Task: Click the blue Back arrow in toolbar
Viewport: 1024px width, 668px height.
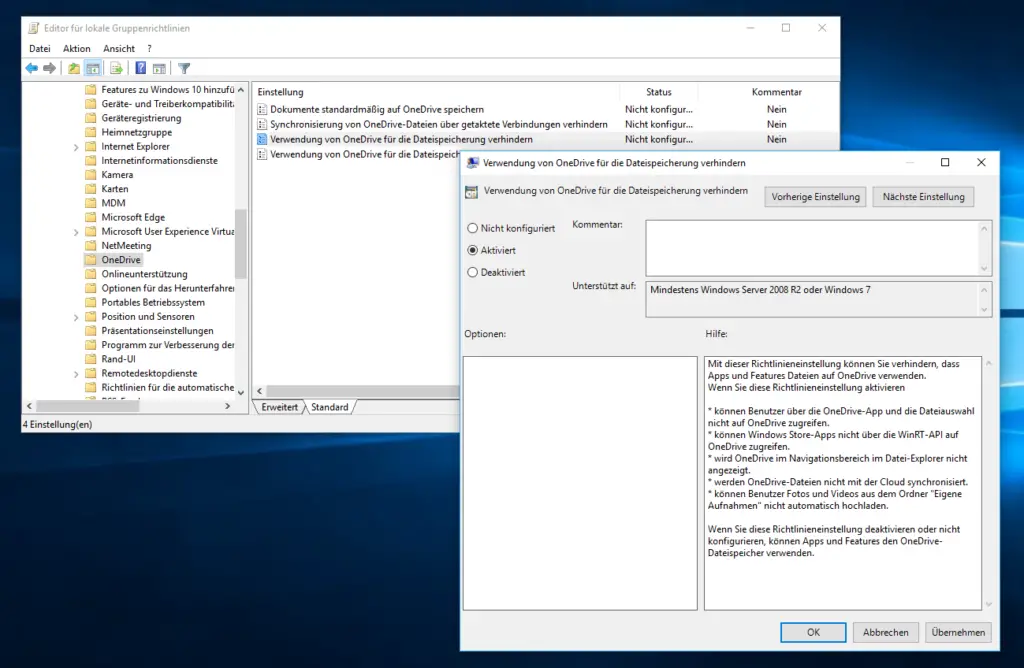Action: click(31, 68)
